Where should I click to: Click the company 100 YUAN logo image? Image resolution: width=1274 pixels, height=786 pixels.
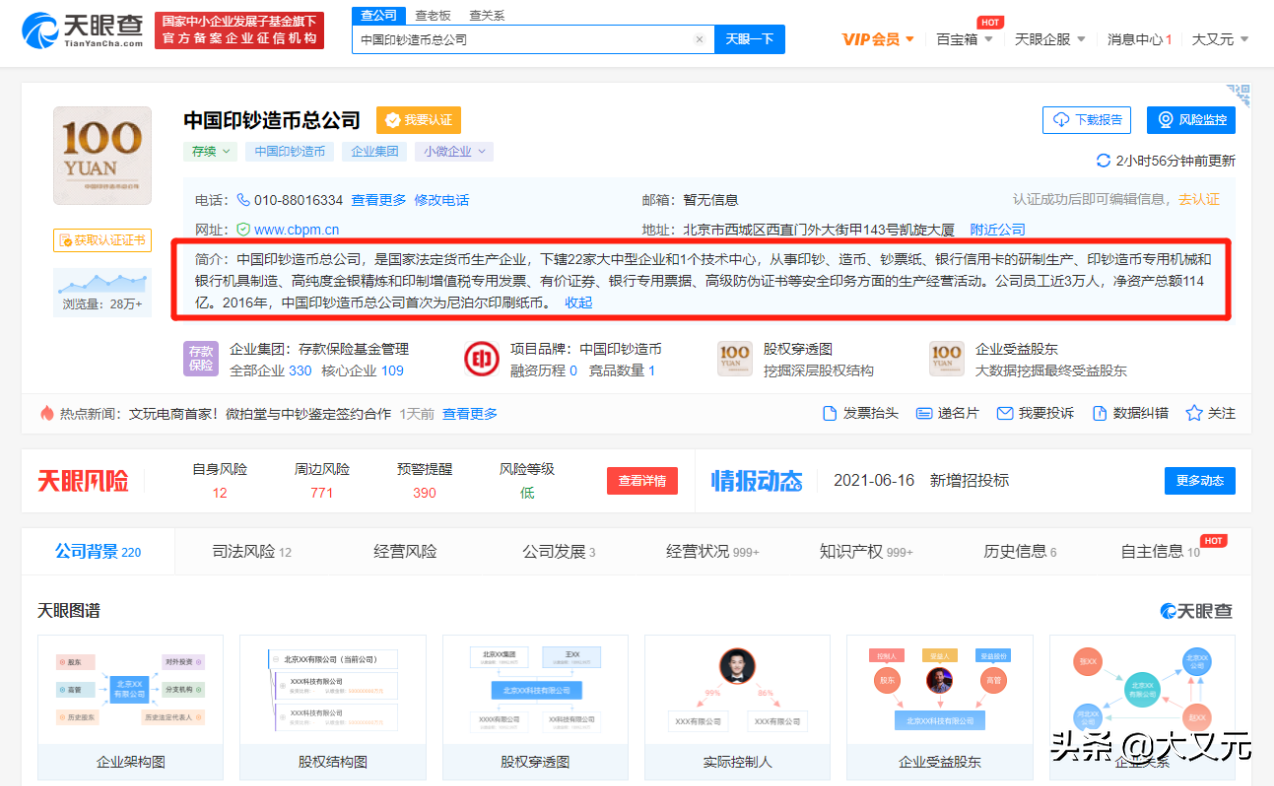102,156
